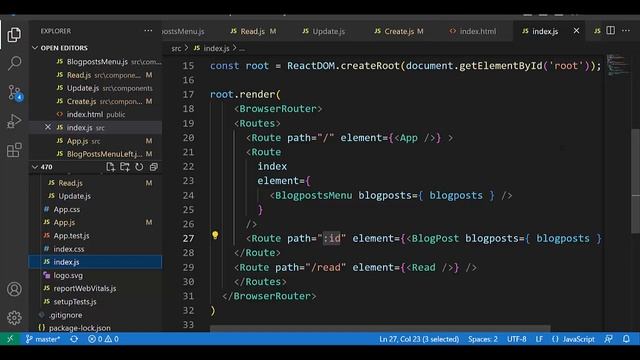
Task: Switch to the Read.js tab
Action: click(x=253, y=31)
